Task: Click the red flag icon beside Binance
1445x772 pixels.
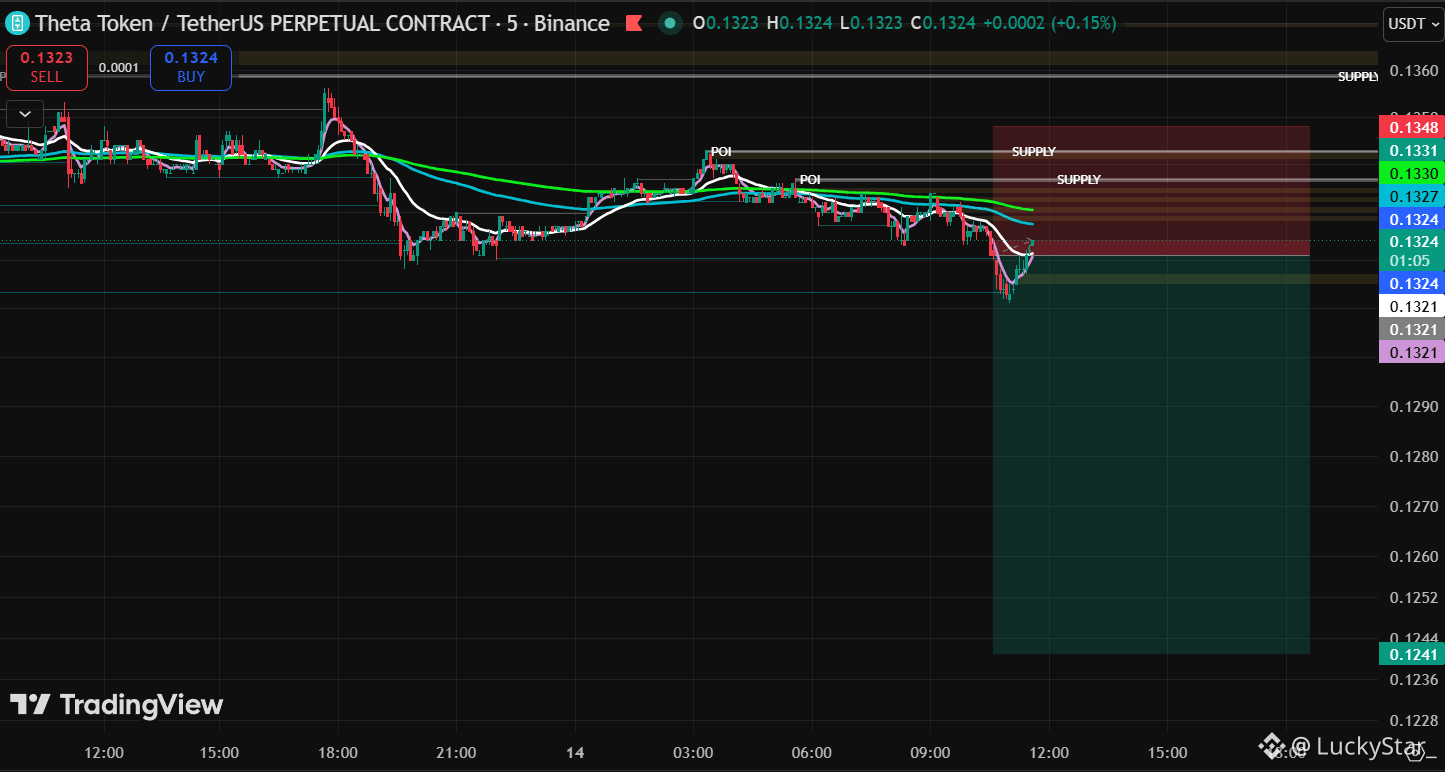Action: point(634,23)
